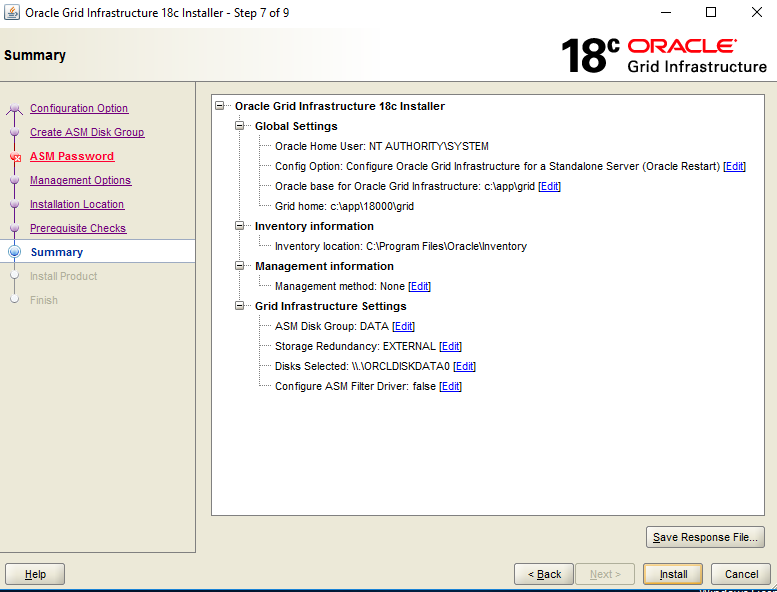This screenshot has width=777, height=592.
Task: Click the current Summary step bullet
Action: (x=15, y=252)
